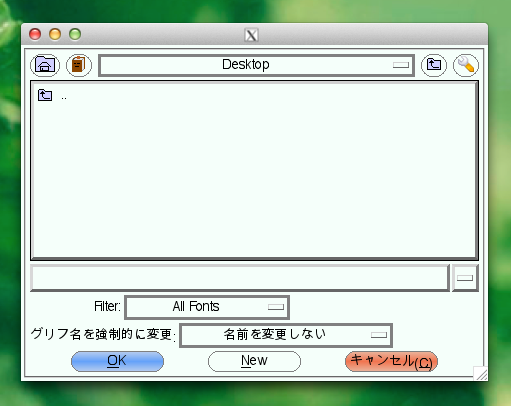Open the Desktop directory dropdown
The width and height of the screenshot is (511, 406).
click(x=256, y=65)
